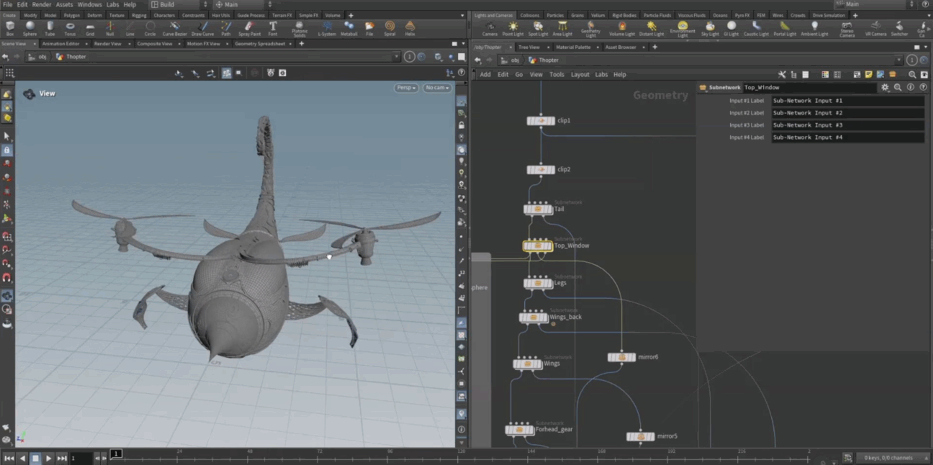Select the Font shelf tool
This screenshot has width=933, height=465.
tap(272, 27)
